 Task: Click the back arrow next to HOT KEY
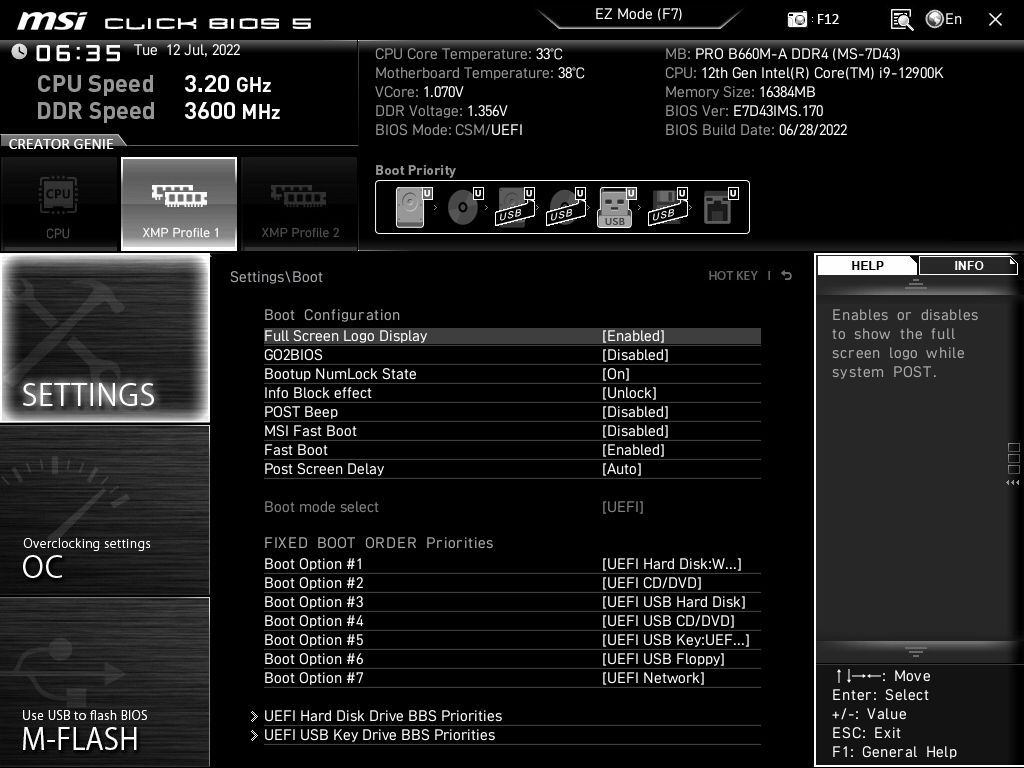pyautogui.click(x=786, y=276)
